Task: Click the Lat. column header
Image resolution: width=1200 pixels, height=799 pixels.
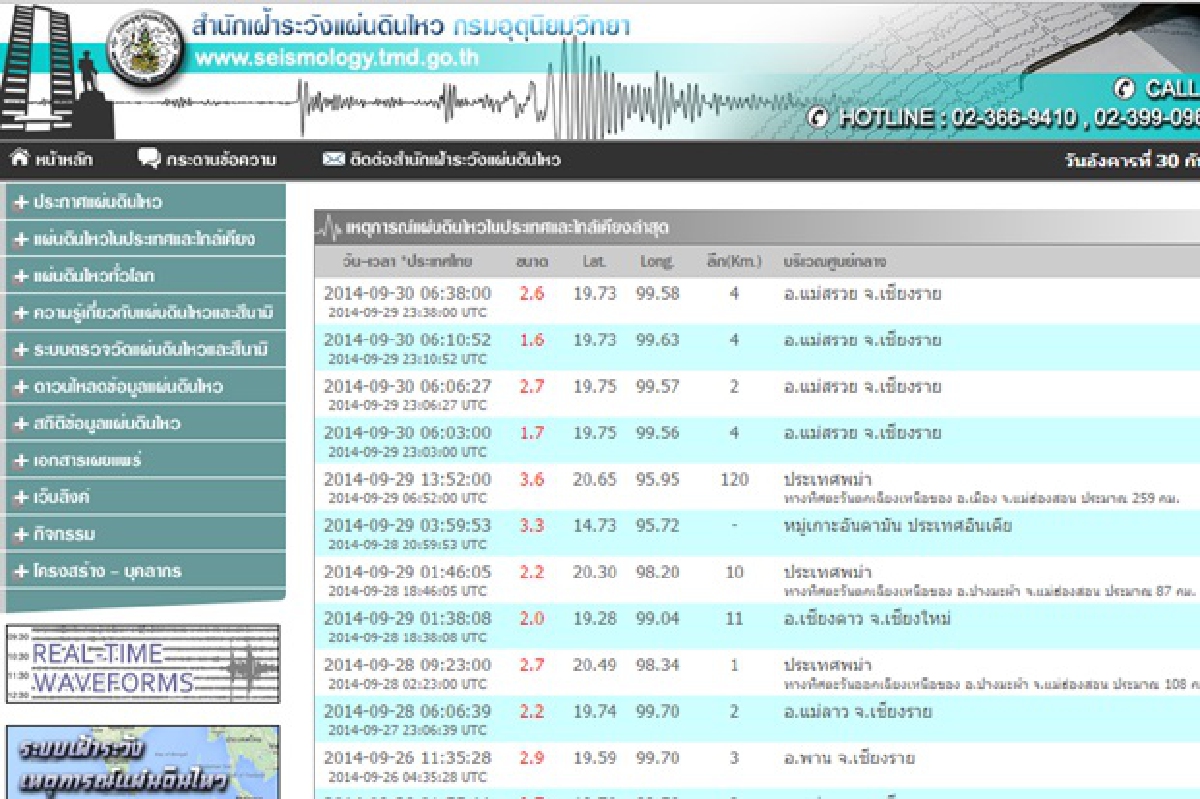Action: [594, 262]
